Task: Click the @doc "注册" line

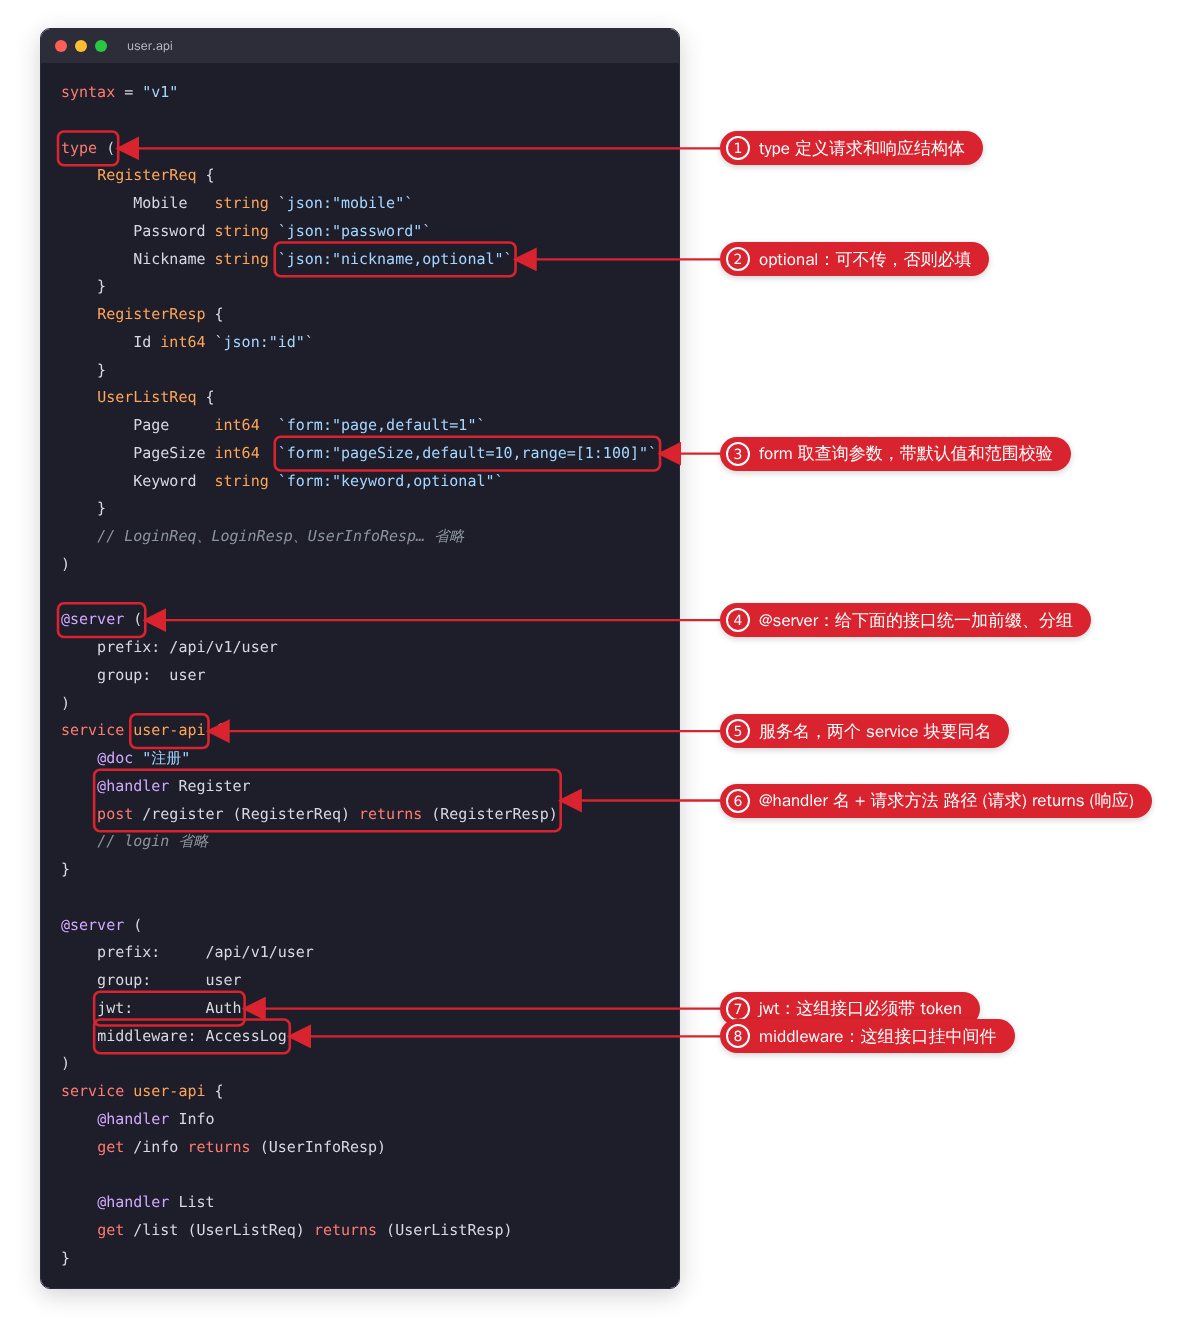Action: pyautogui.click(x=143, y=758)
